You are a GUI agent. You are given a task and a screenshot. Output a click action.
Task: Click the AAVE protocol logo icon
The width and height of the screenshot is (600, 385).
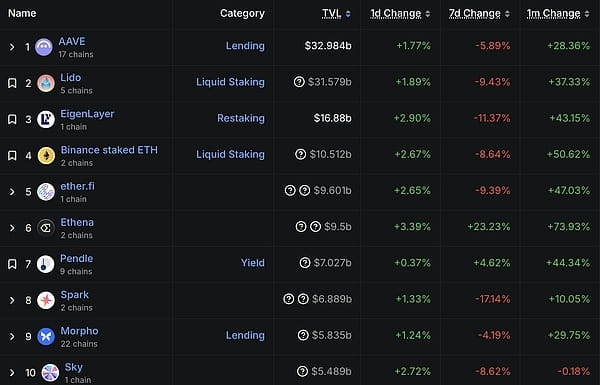(x=44, y=47)
